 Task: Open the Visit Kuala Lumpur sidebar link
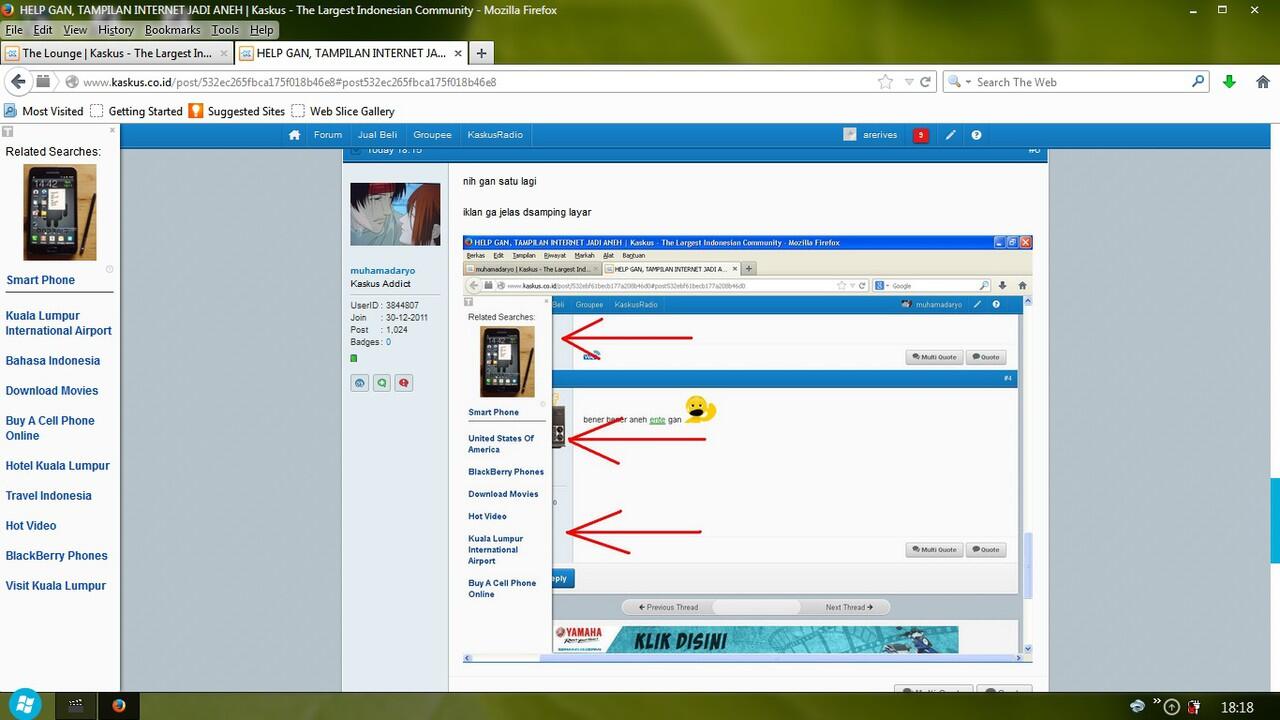pos(56,586)
